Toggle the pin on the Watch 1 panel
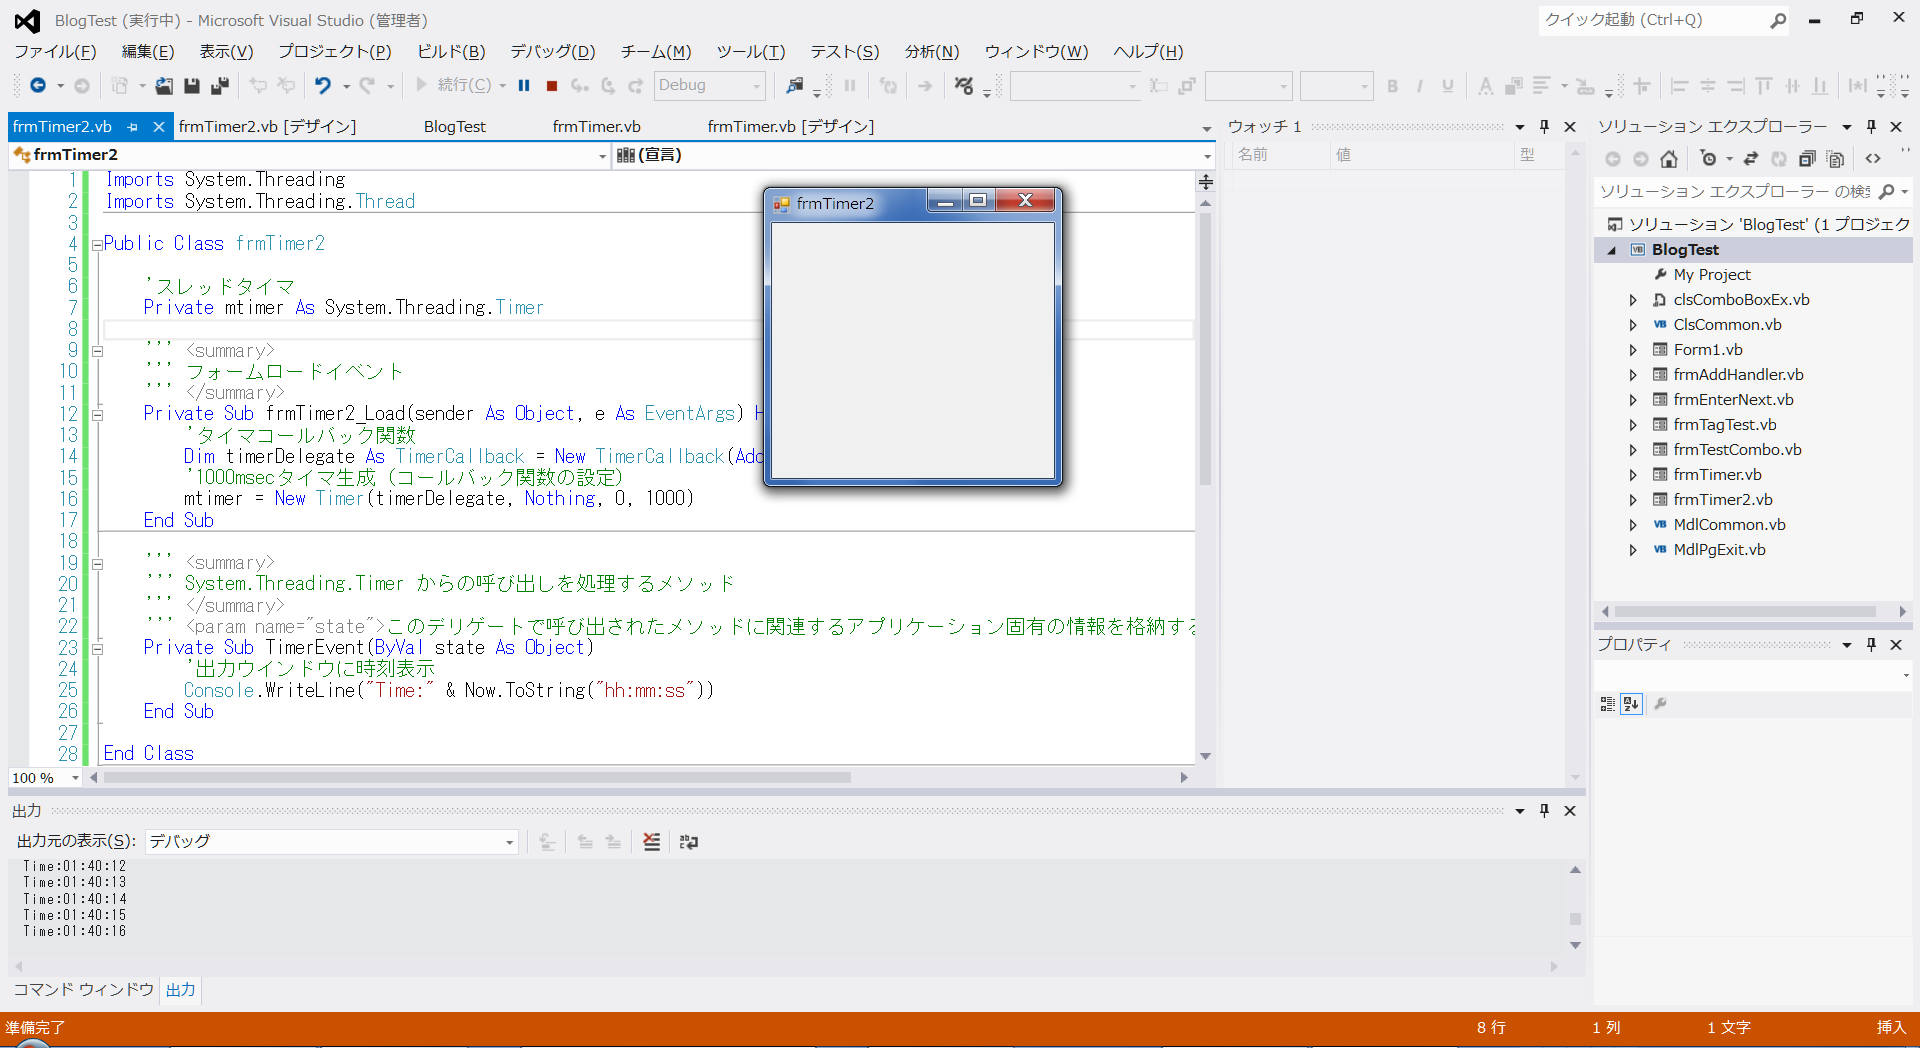This screenshot has height=1048, width=1920. 1544,127
